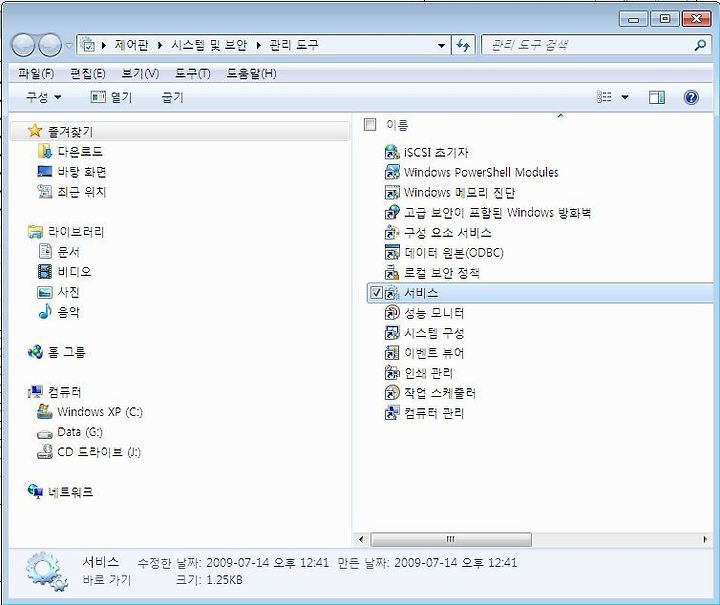Select 문서 library
This screenshot has height=605, width=720.
(x=58, y=252)
